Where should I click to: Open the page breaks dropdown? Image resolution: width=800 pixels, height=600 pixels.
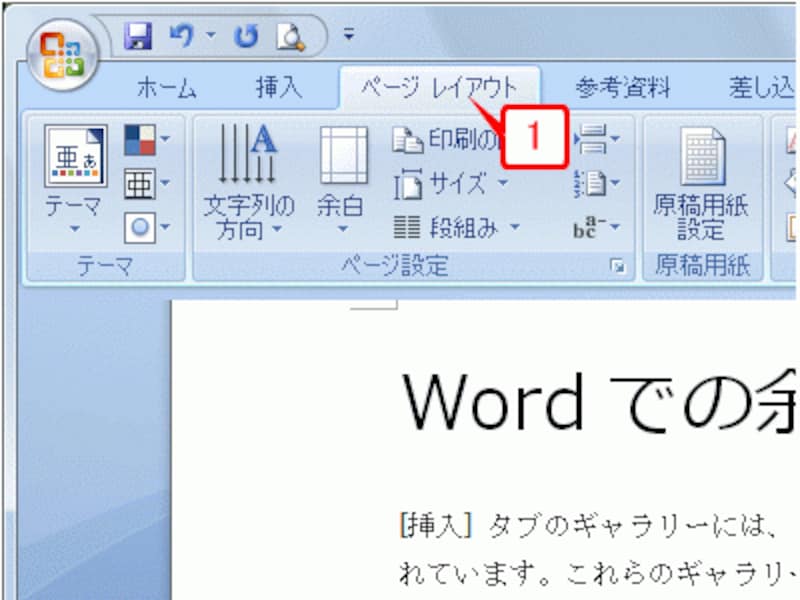596,139
